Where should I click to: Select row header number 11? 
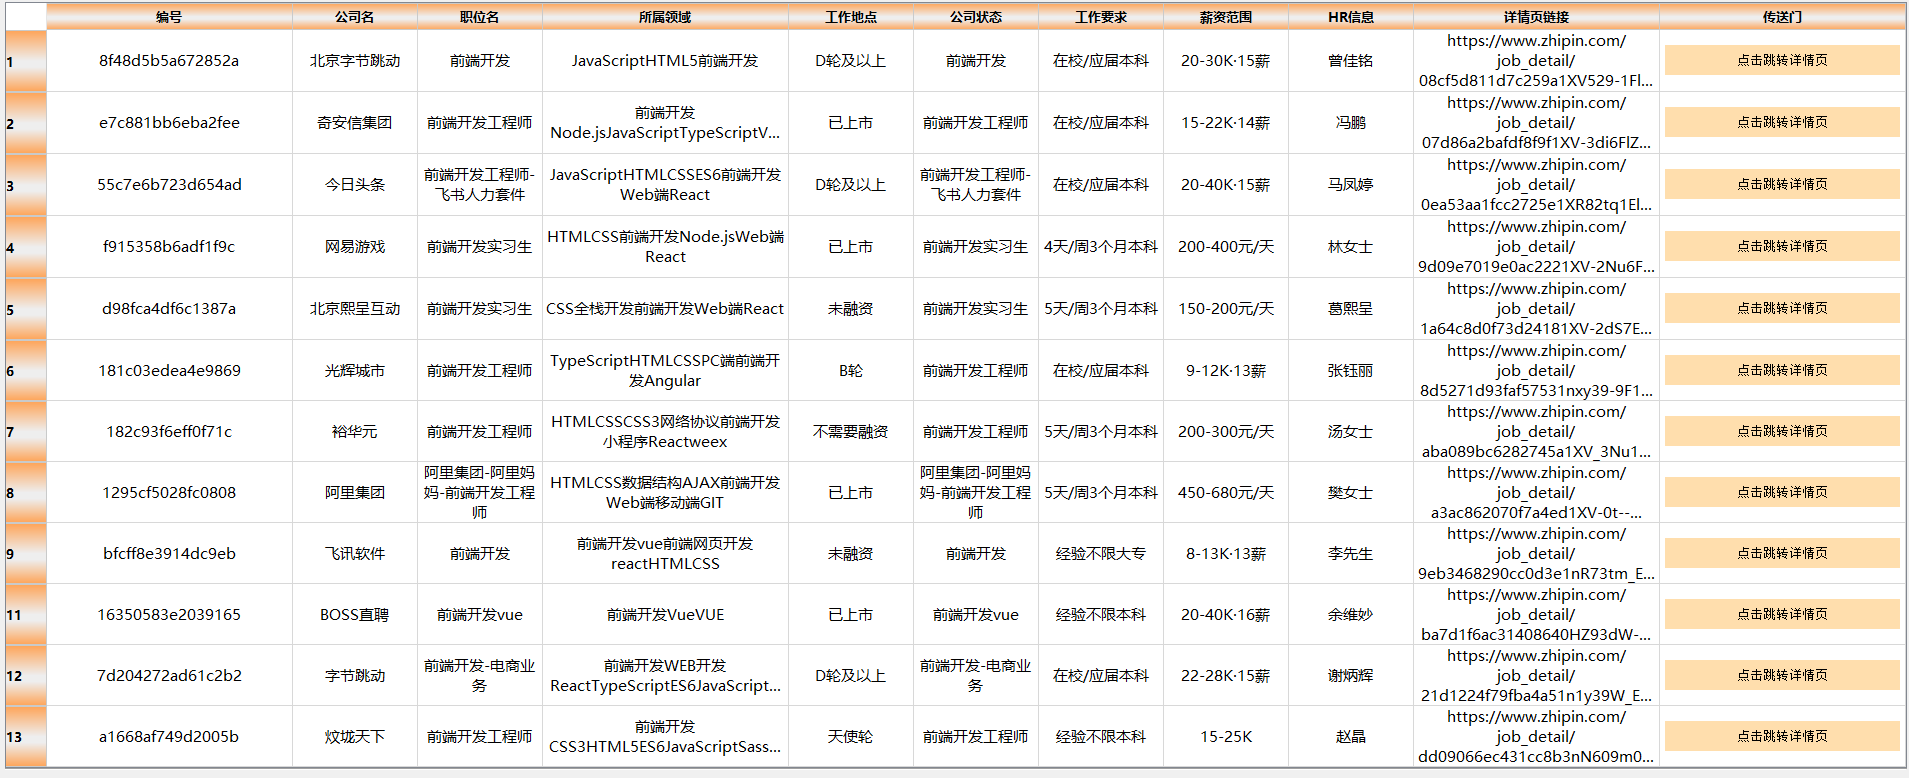click(x=25, y=614)
